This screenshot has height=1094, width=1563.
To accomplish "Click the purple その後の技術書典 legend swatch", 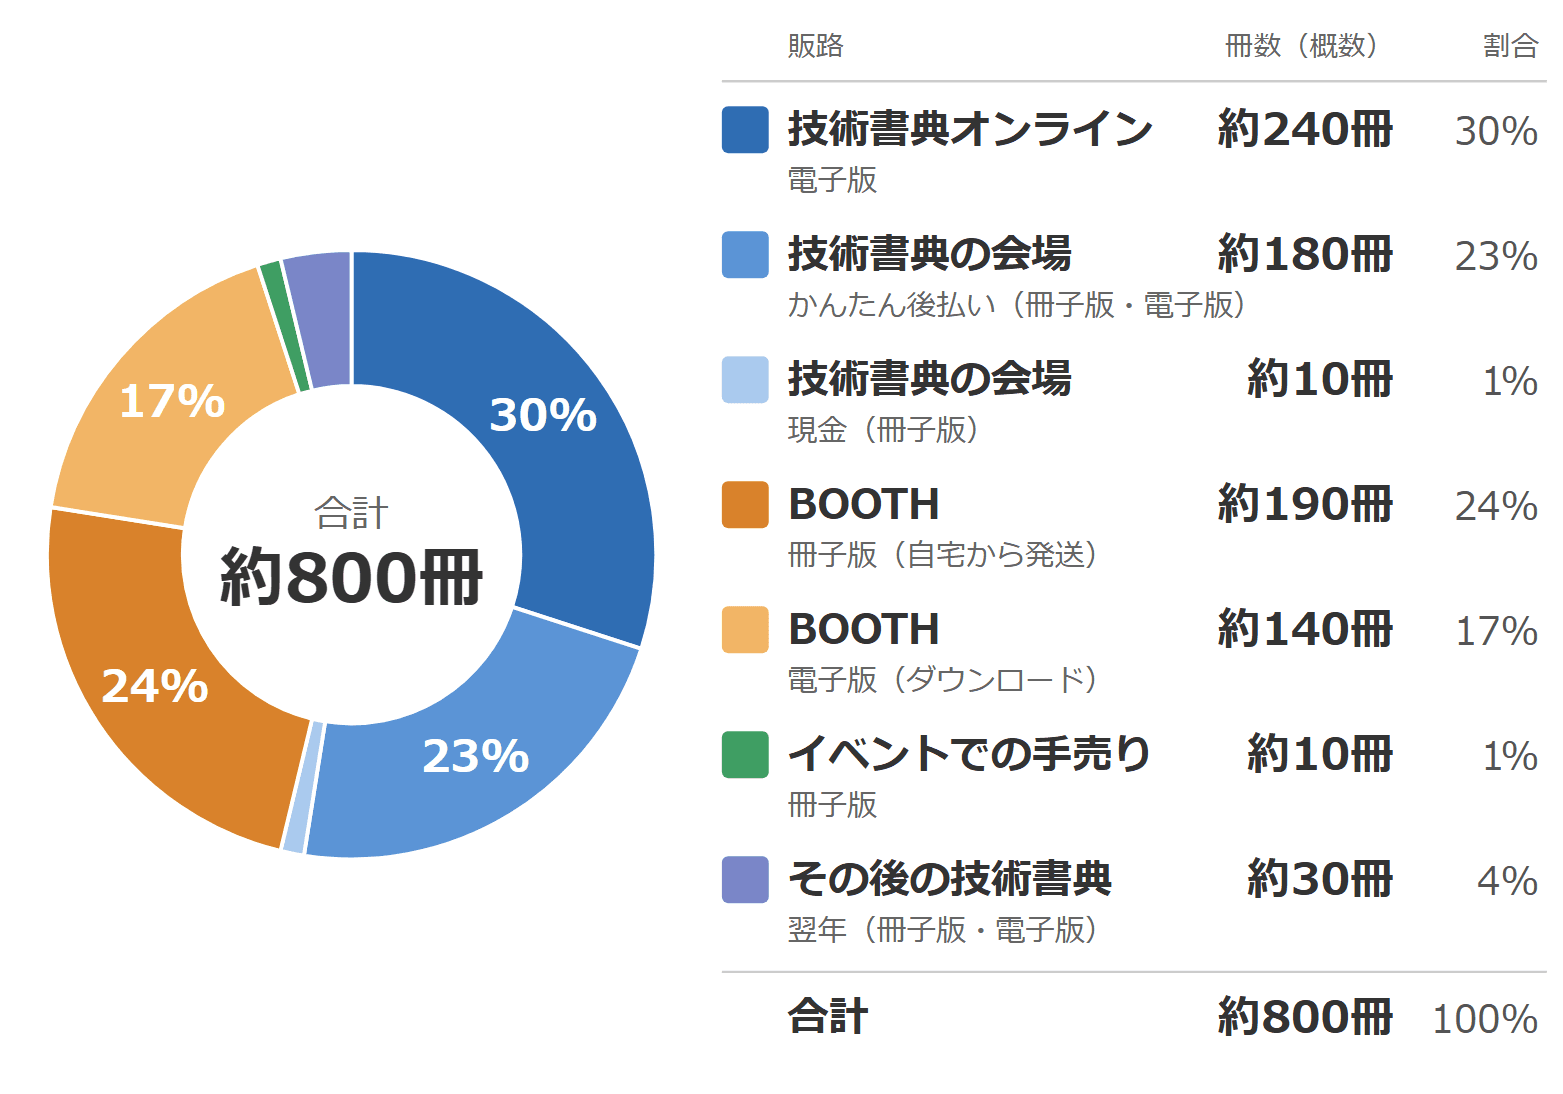I will pos(745,880).
